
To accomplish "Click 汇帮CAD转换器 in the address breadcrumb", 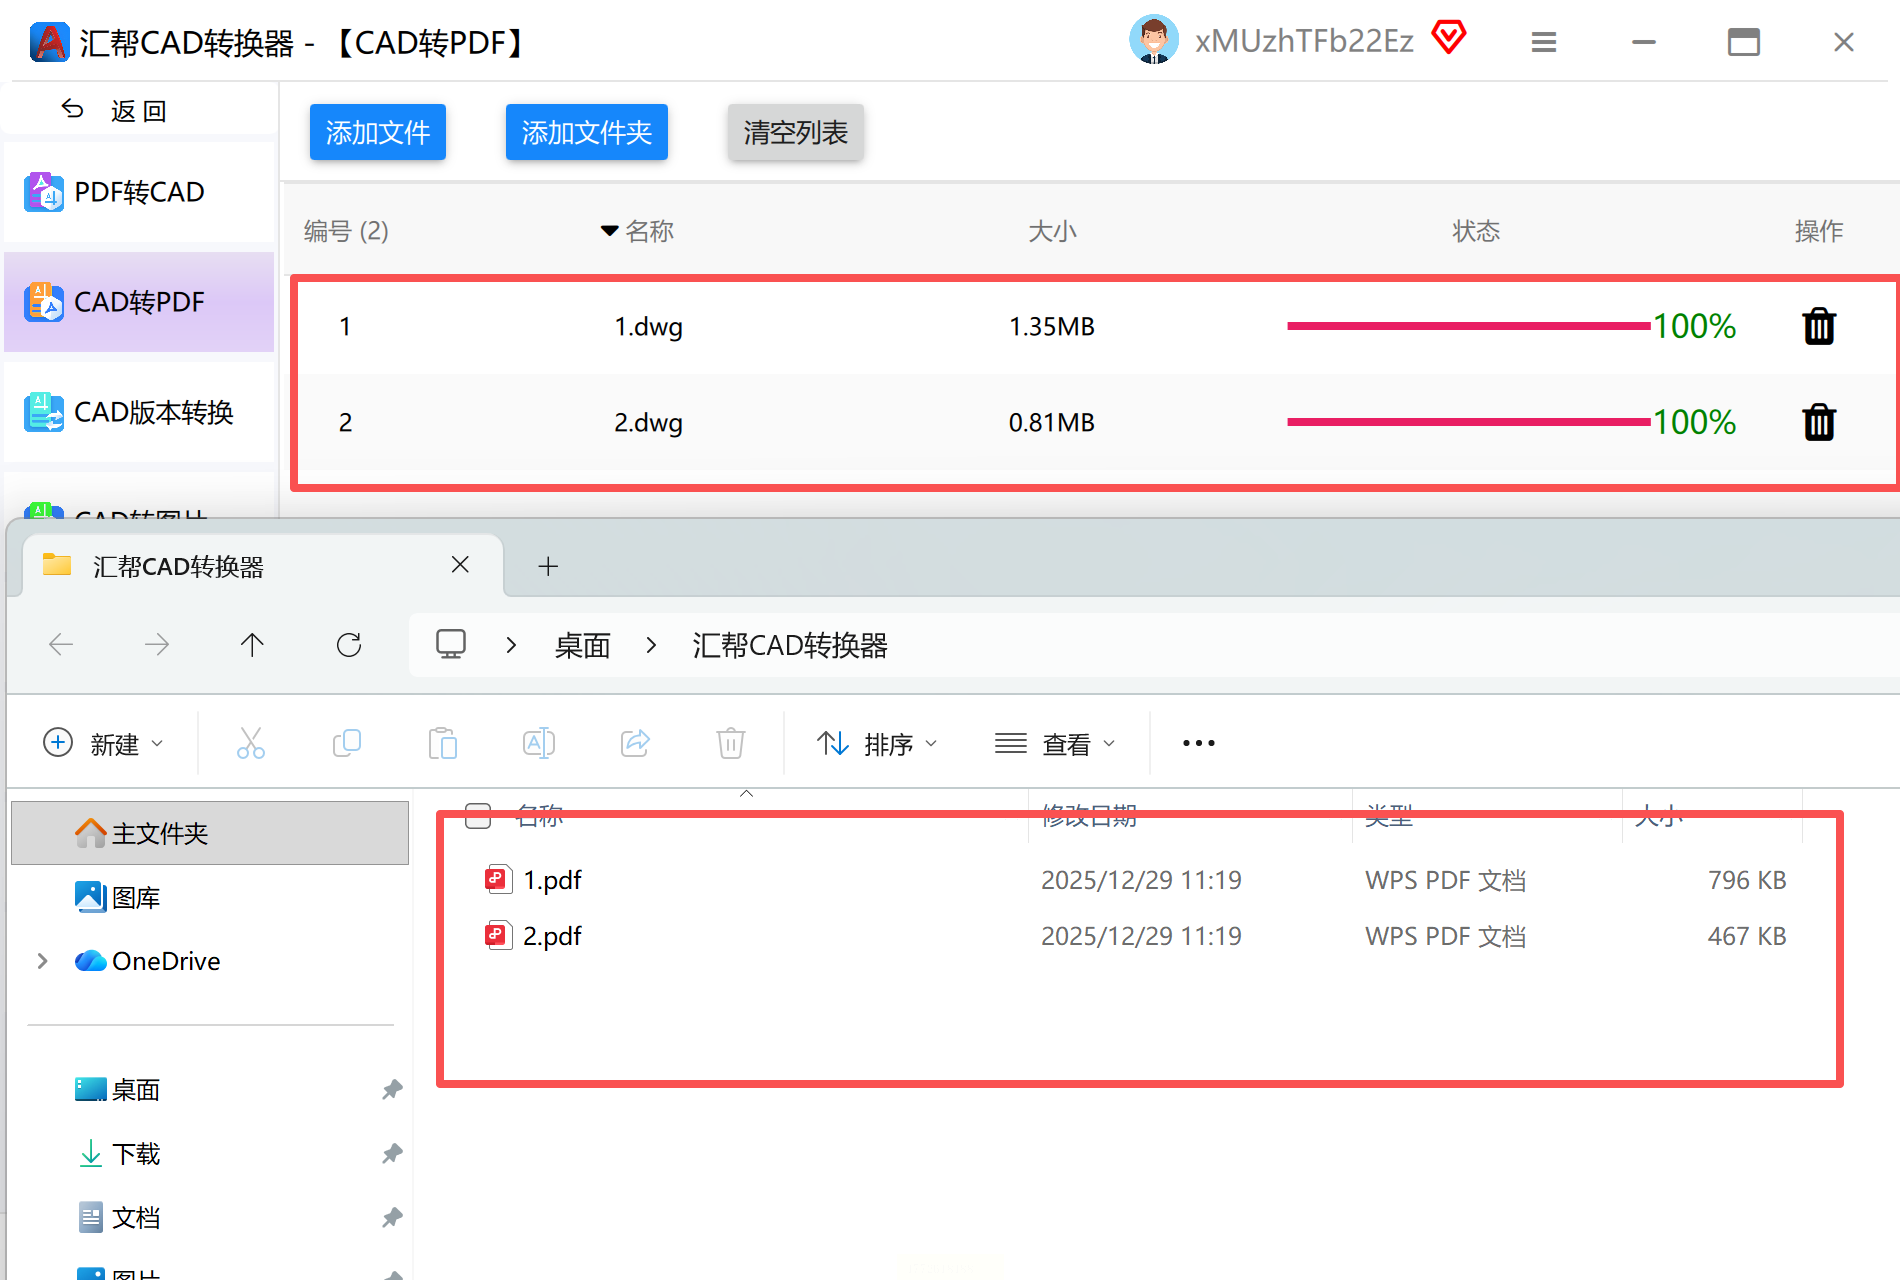I will [790, 645].
